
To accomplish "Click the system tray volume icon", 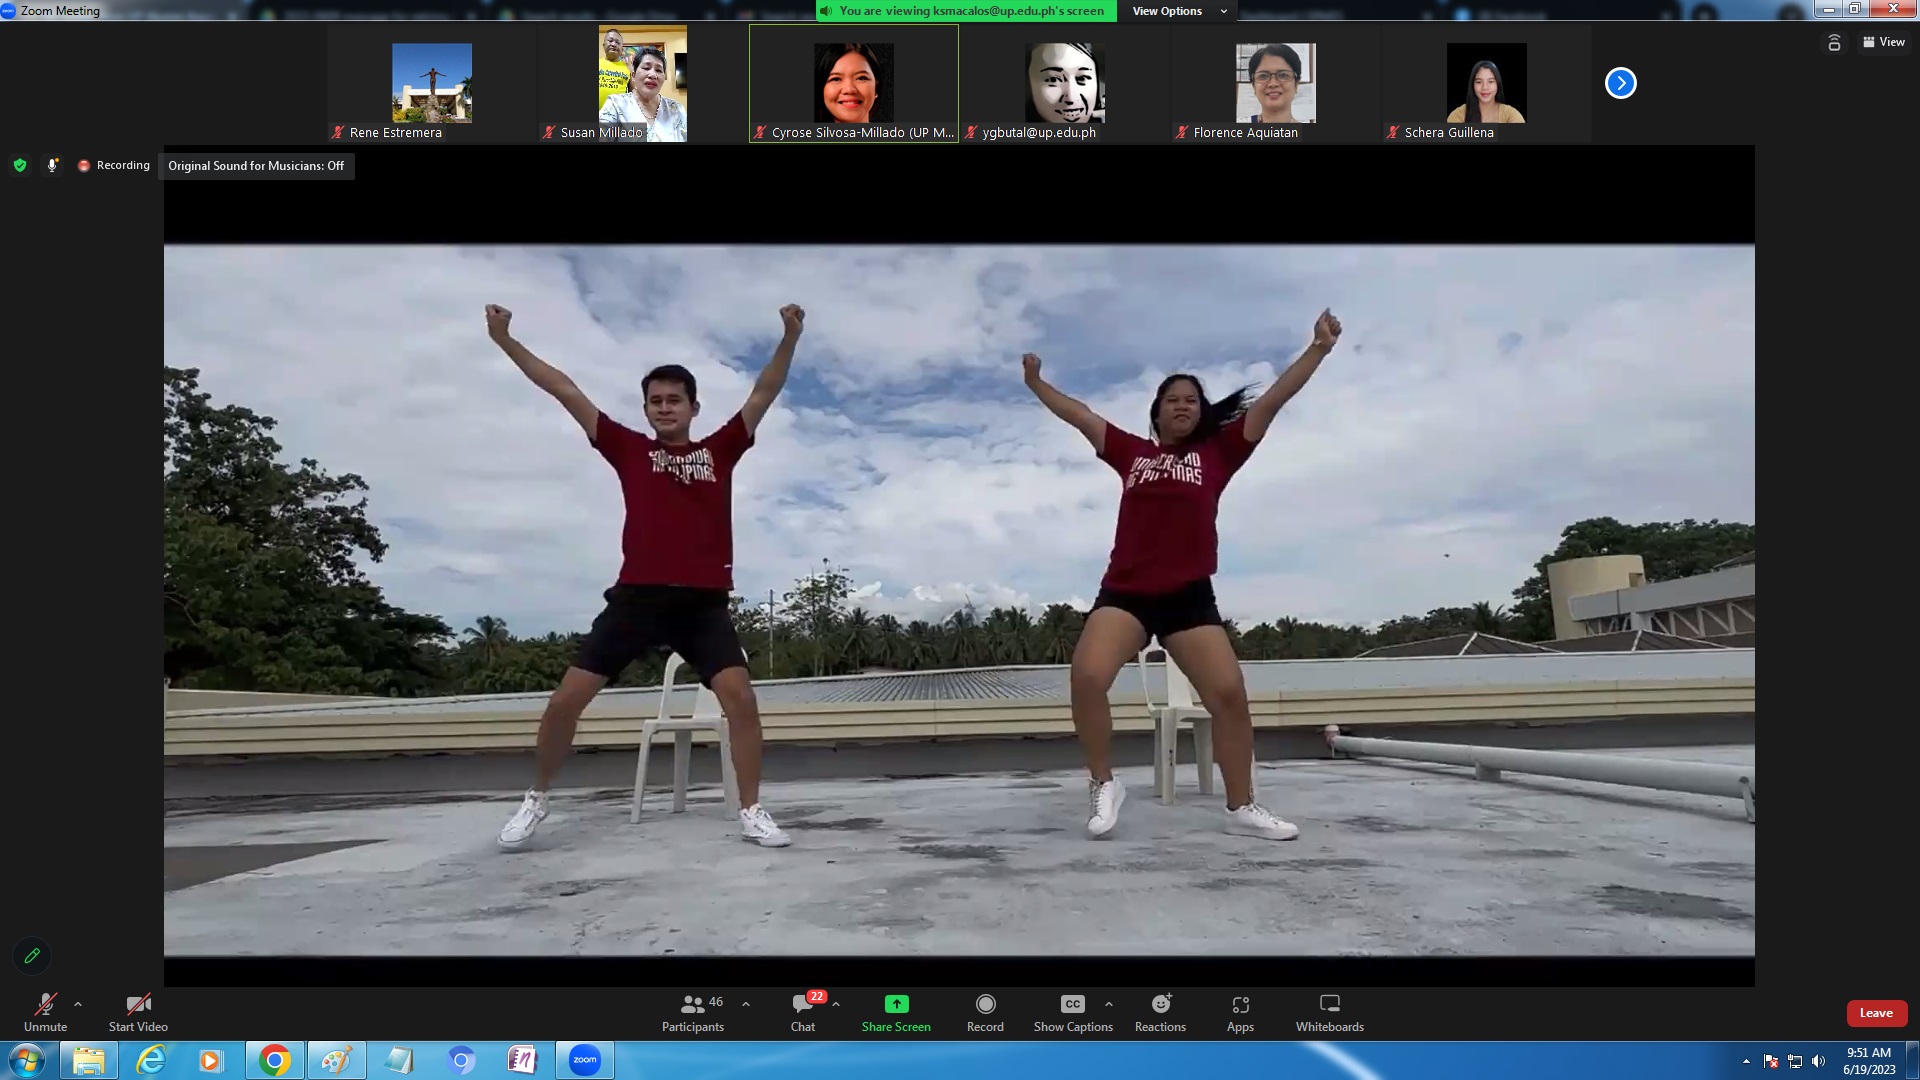I will [x=1818, y=1061].
